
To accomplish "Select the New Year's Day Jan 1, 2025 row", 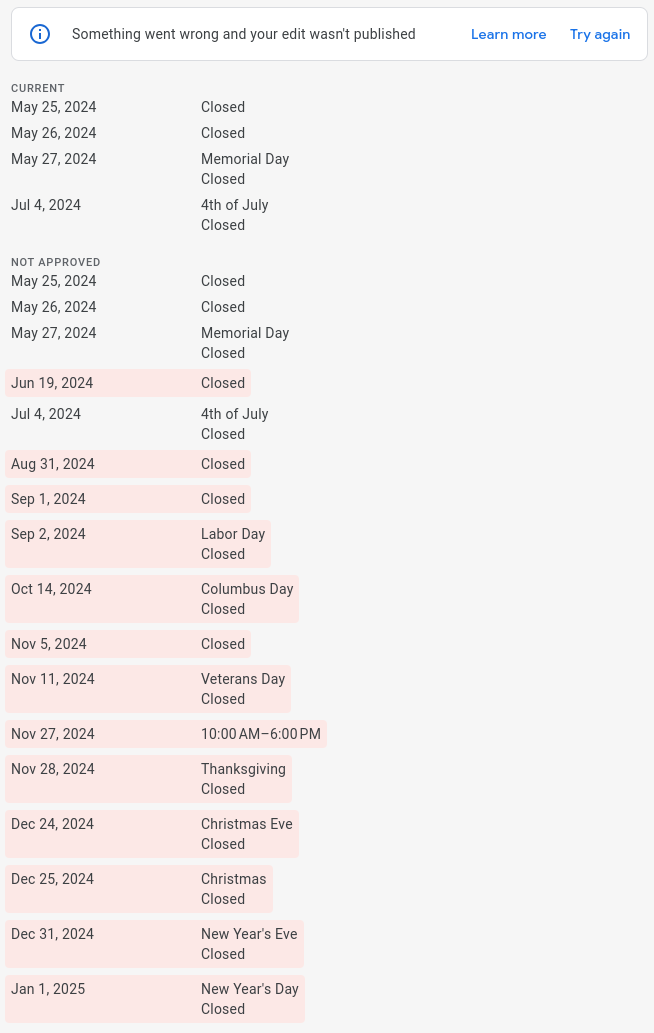I will [155, 999].
